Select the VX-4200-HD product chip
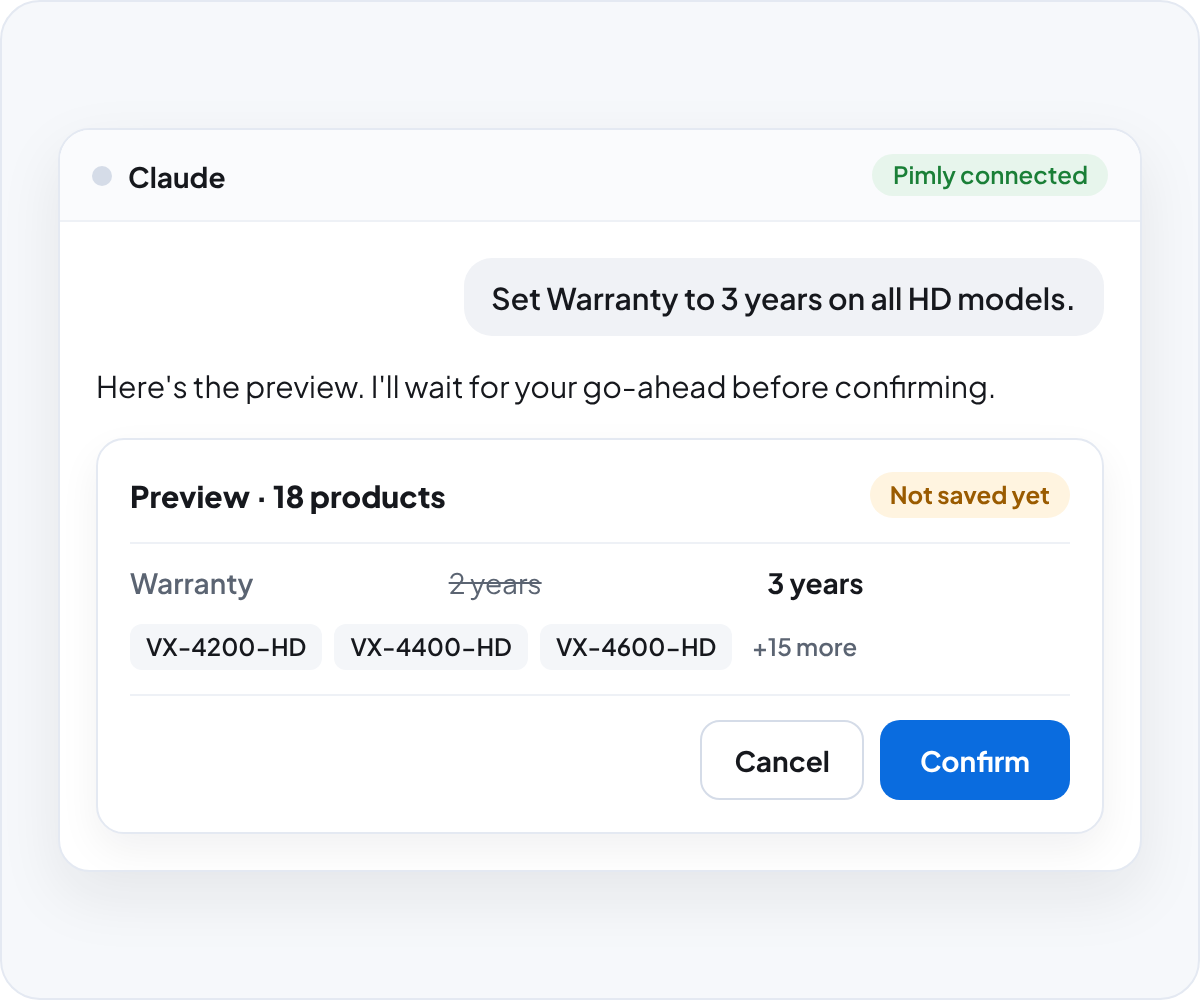This screenshot has width=1200, height=1000. (x=226, y=647)
